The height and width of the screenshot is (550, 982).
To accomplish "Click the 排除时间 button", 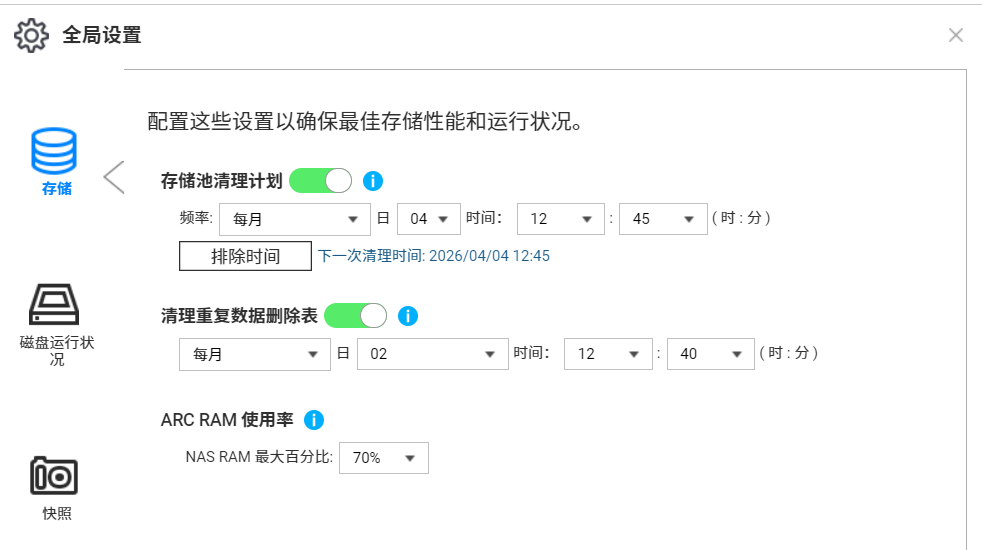I will (x=245, y=256).
